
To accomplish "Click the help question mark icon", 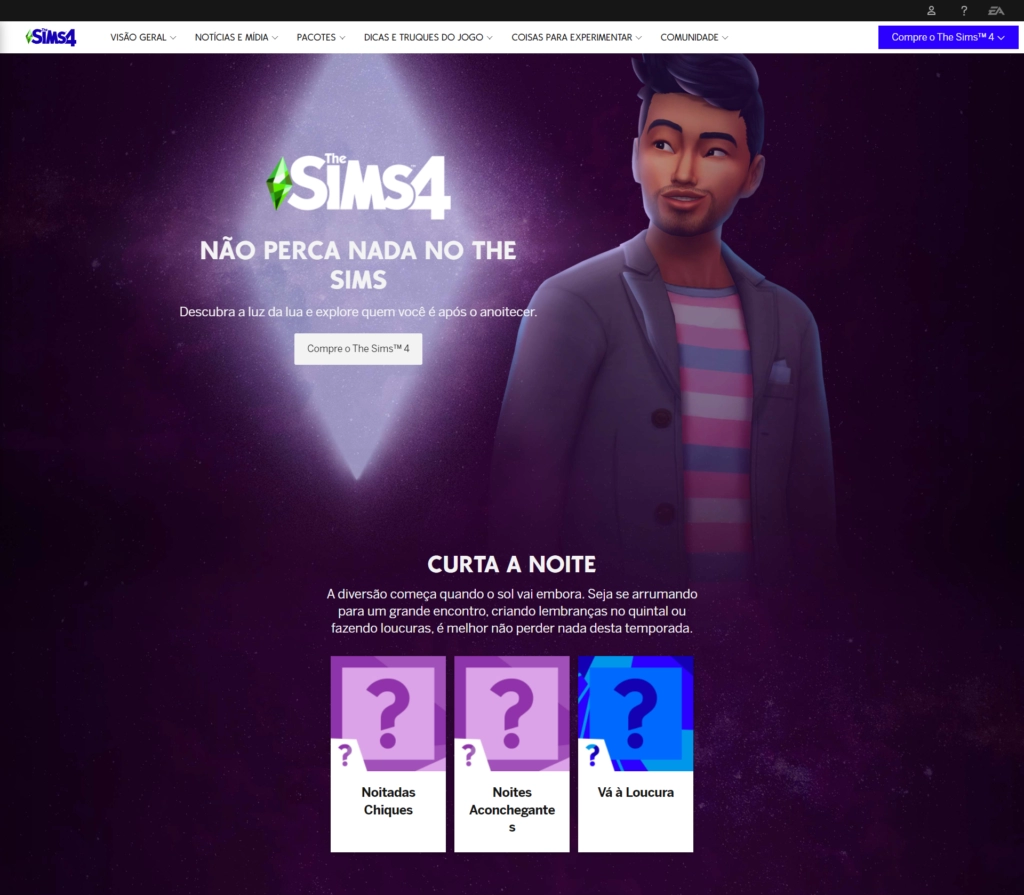I will [x=964, y=10].
